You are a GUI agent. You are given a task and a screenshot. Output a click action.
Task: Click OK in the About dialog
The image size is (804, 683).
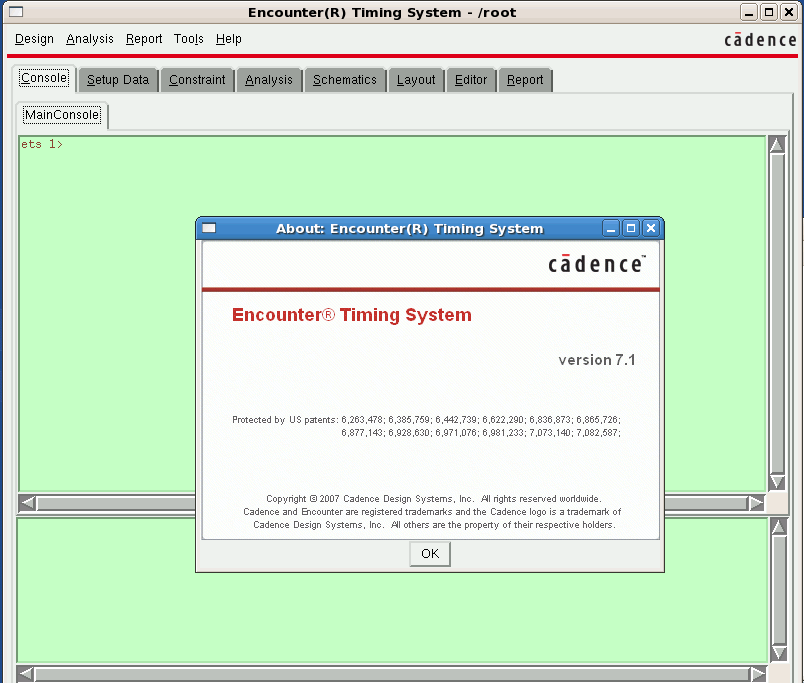pos(430,554)
